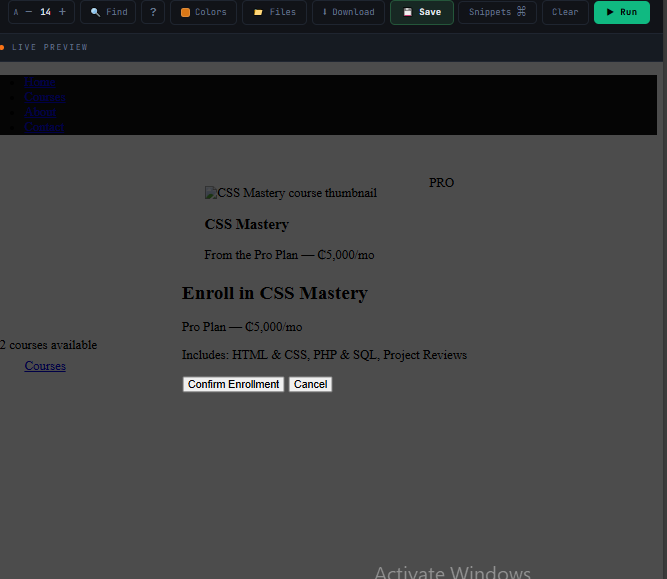The height and width of the screenshot is (579, 667).
Task: Click the '2 courses available' text
Action: [48, 345]
